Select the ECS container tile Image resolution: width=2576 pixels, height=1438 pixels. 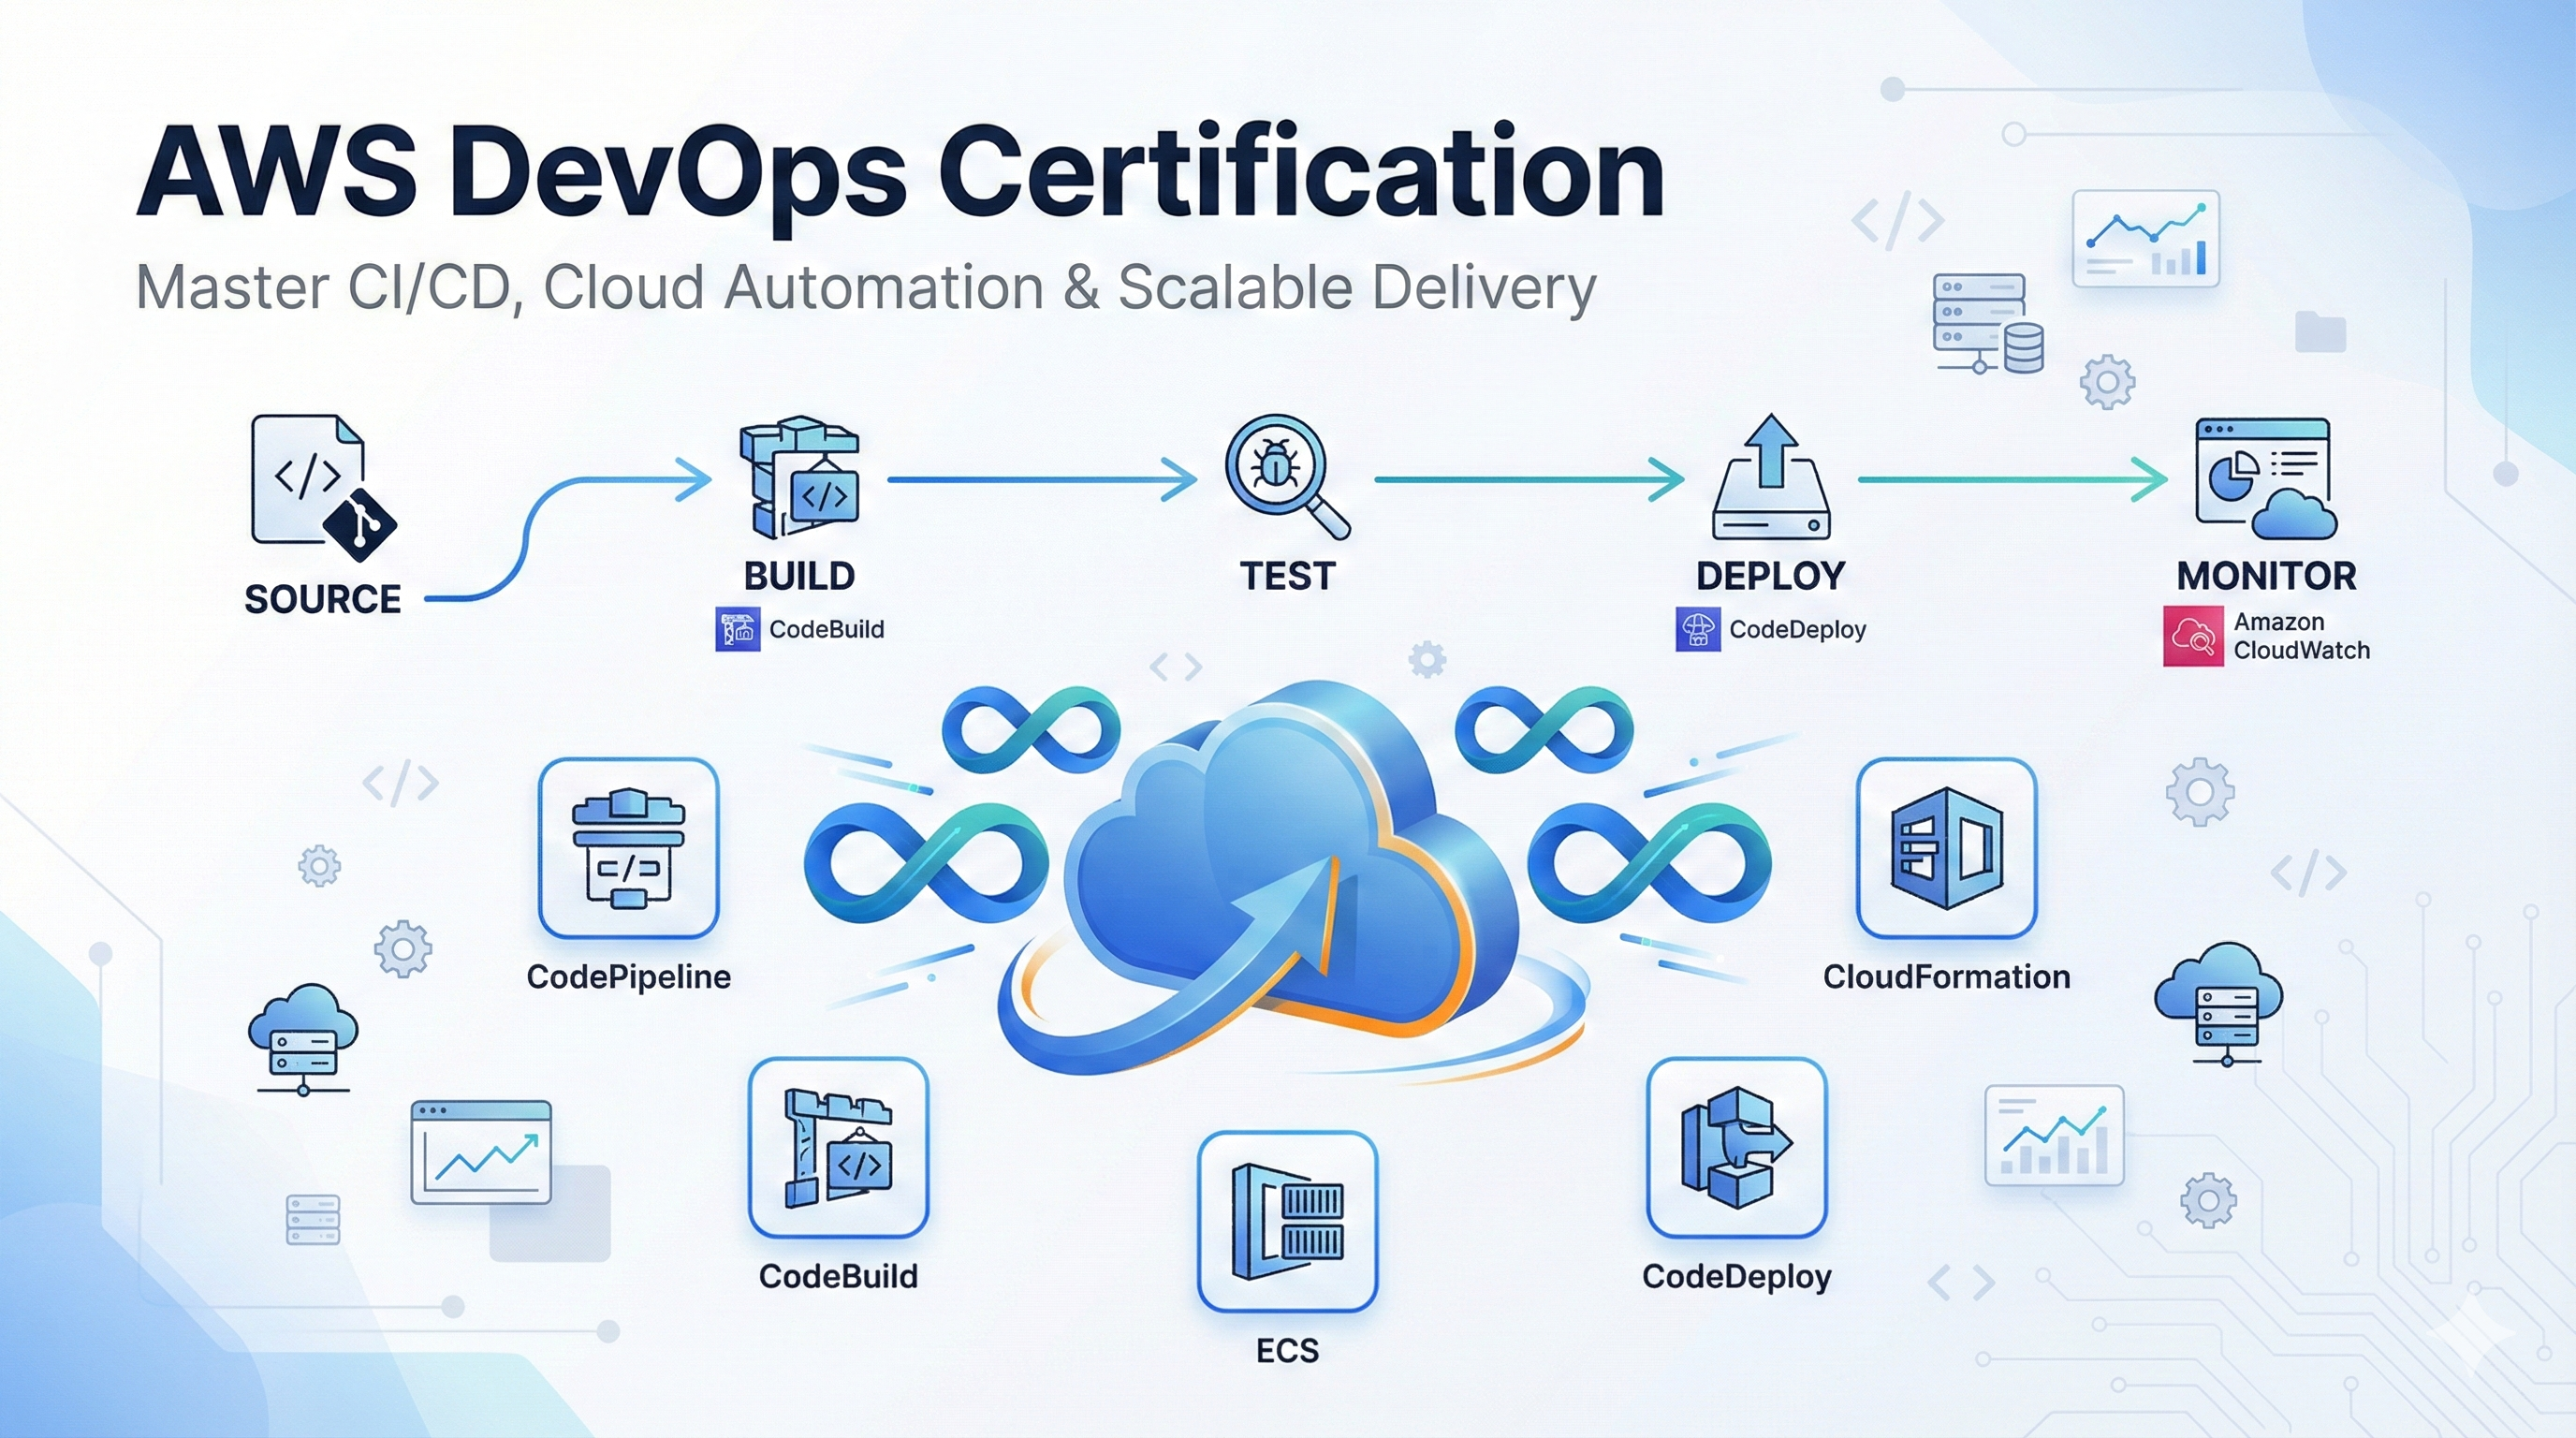click(x=1287, y=1221)
